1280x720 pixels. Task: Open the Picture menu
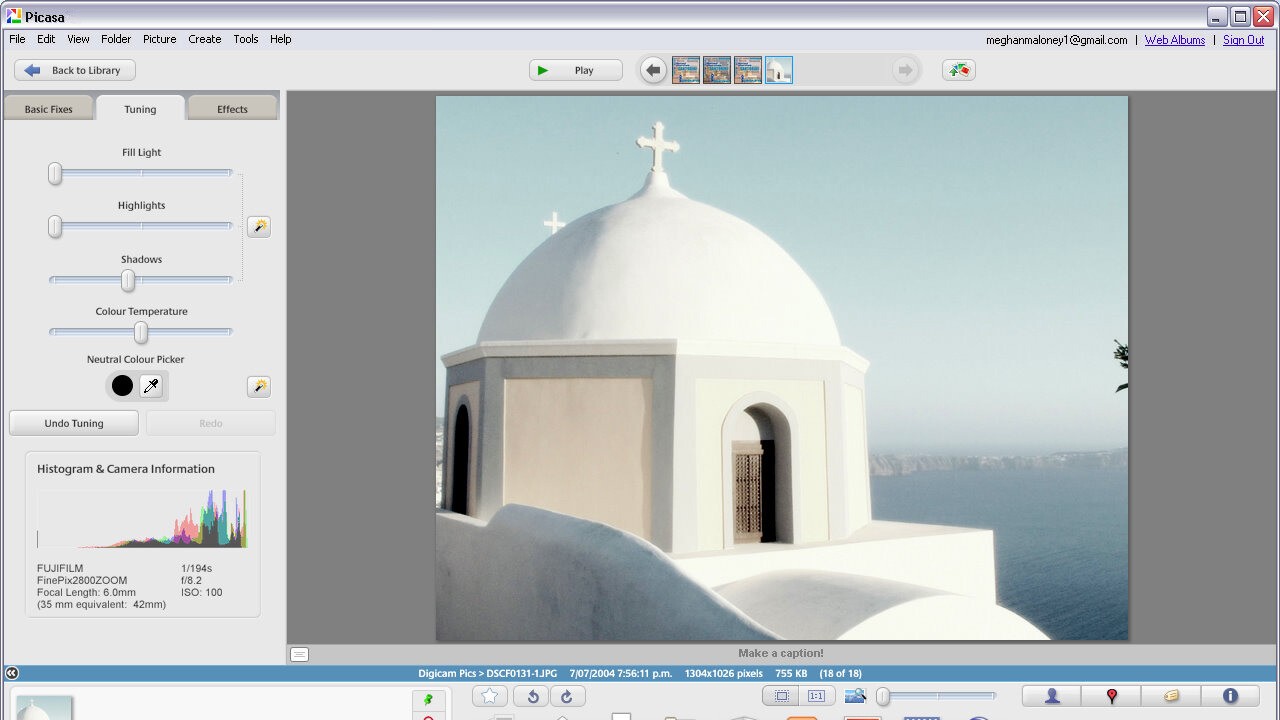(159, 39)
